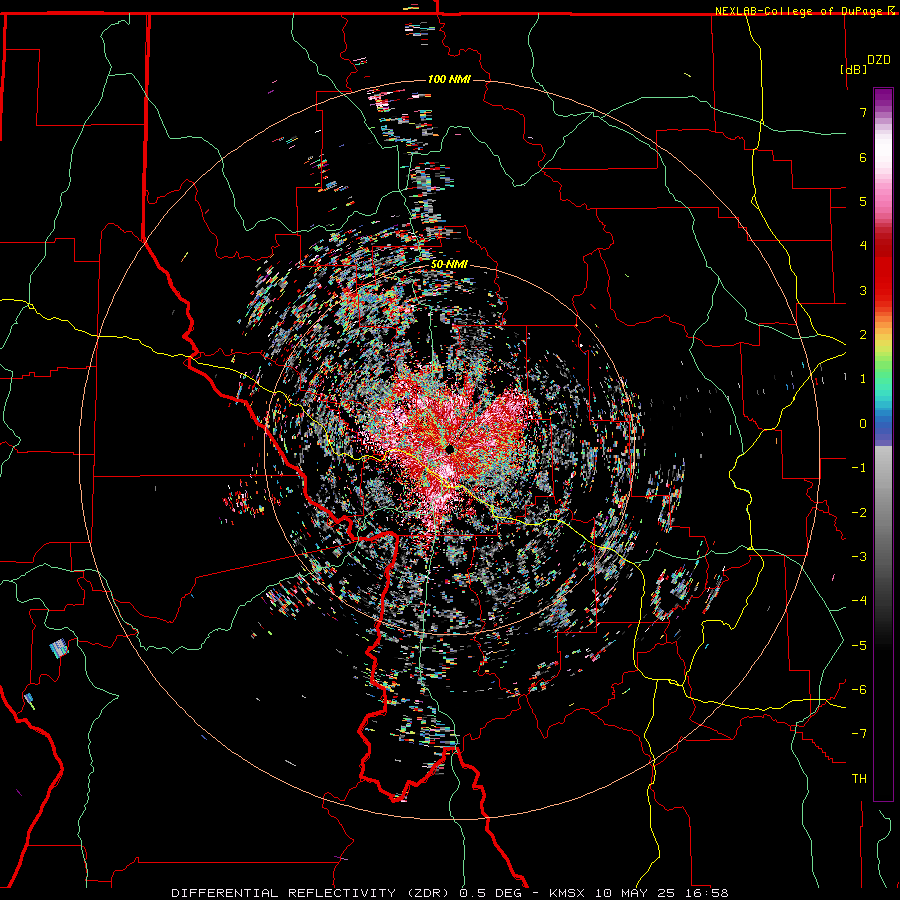Viewport: 900px width, 900px height.
Task: Click the 4 value on the scale
Action: click(x=863, y=246)
